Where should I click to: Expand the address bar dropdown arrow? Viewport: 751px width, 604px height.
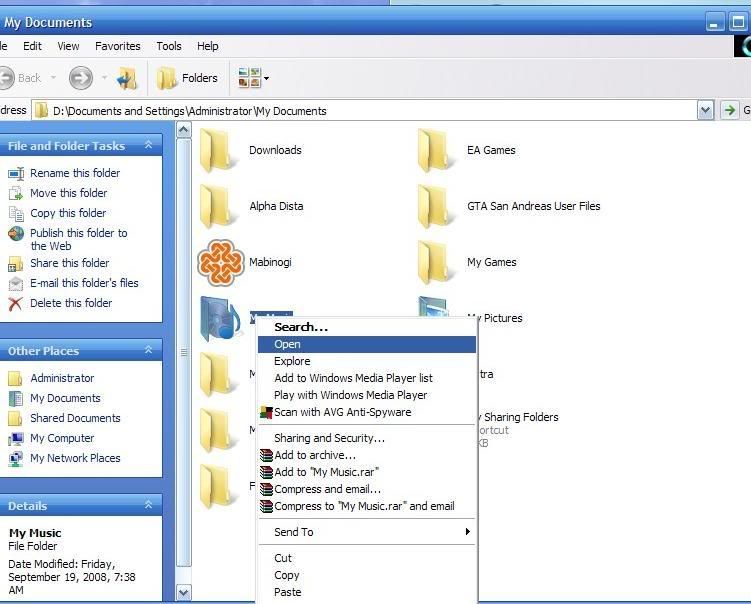[706, 110]
